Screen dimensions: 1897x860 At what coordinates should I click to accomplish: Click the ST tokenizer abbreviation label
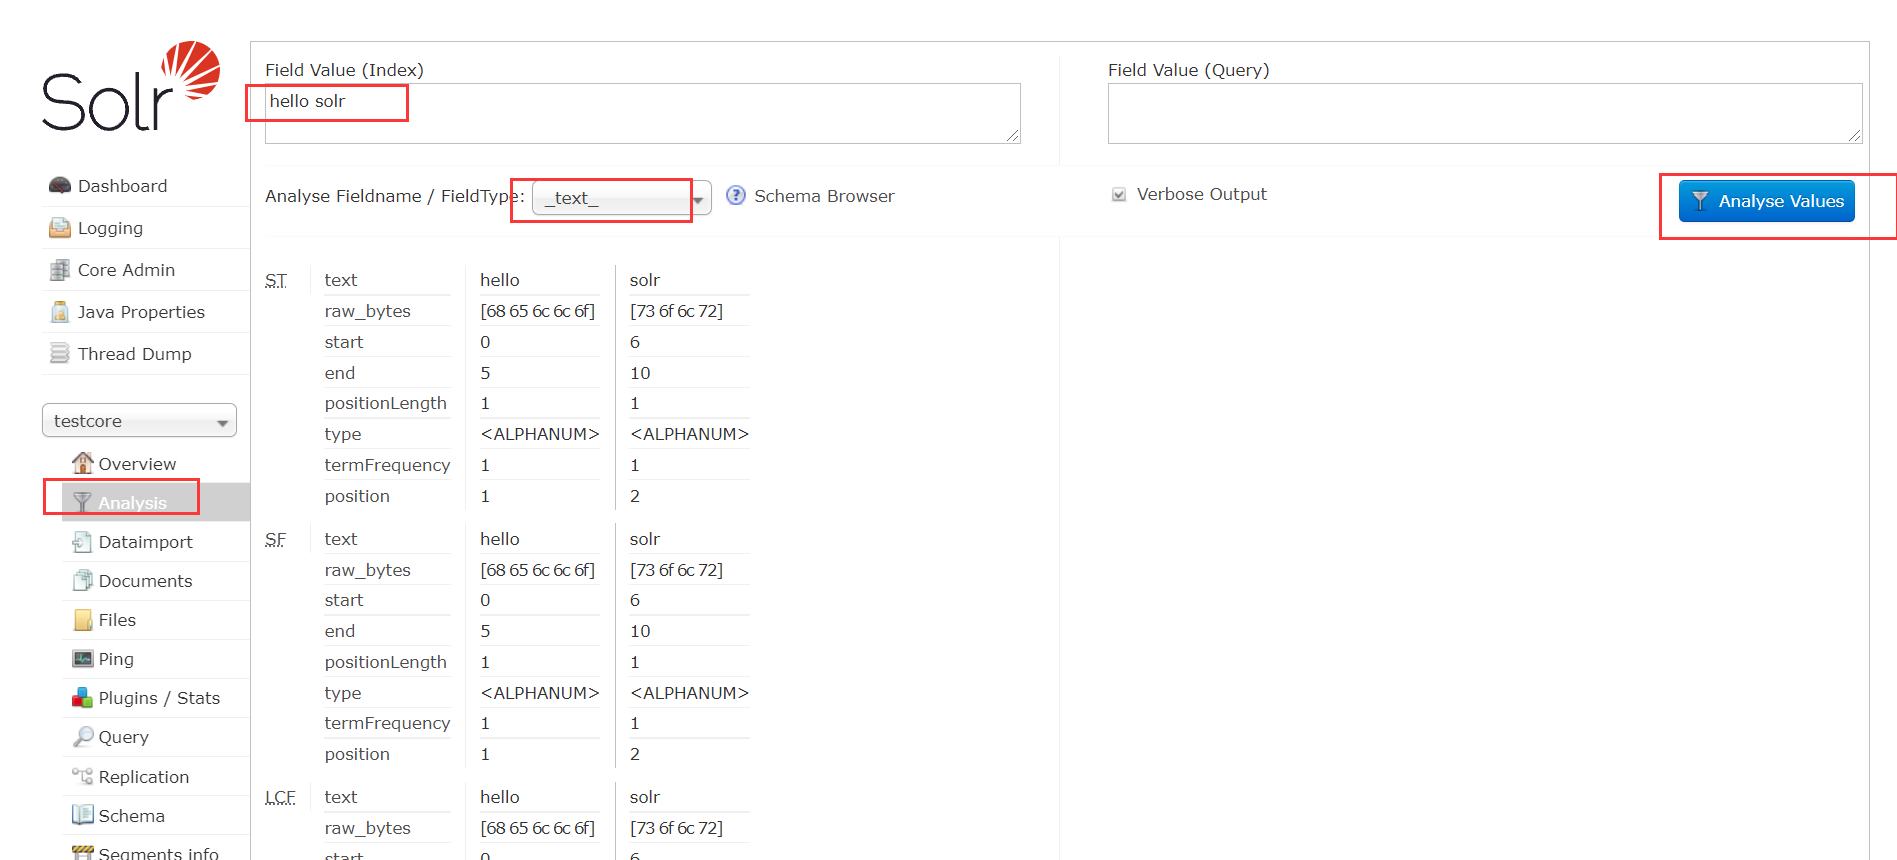click(x=276, y=281)
